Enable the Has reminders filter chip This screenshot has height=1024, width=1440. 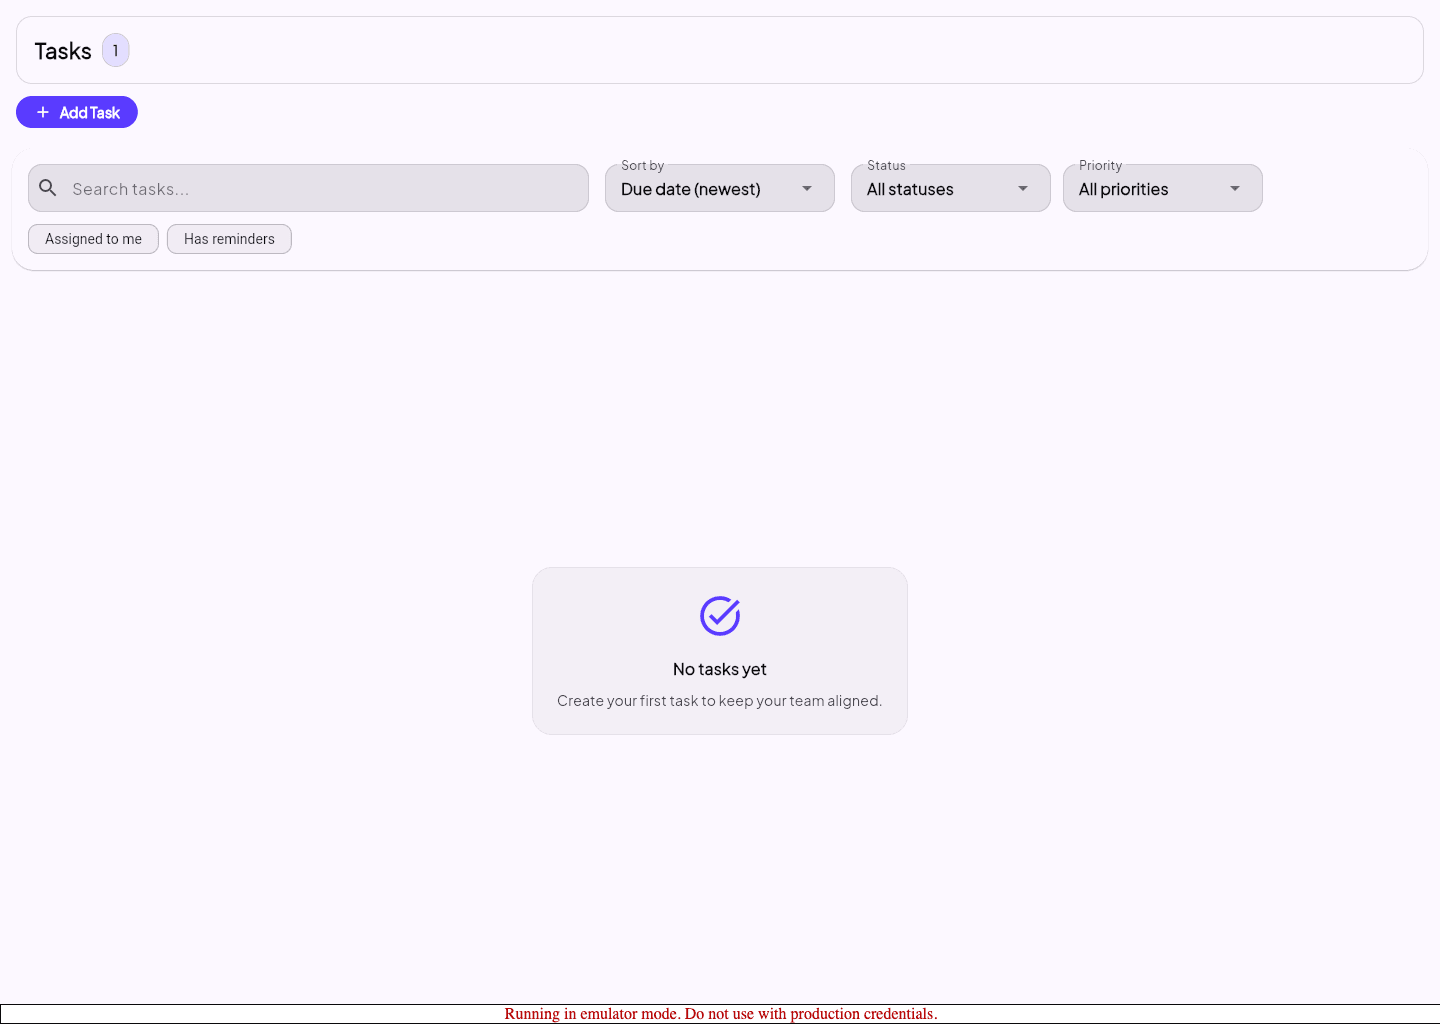click(229, 239)
